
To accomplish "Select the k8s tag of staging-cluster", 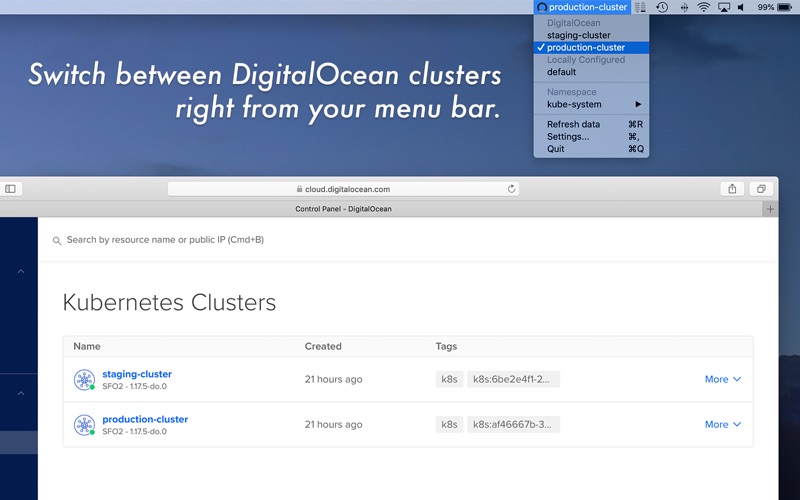I will click(449, 379).
